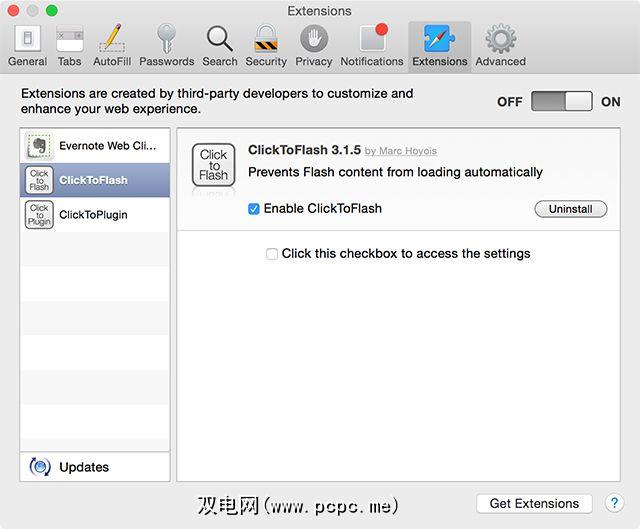640x529 pixels.
Task: Open the Privacy hand icon pane
Action: pos(313,45)
